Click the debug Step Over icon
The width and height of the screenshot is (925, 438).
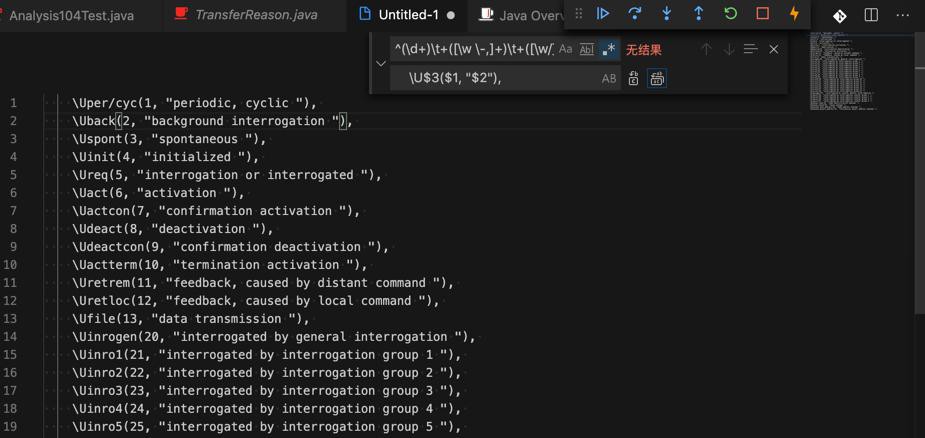click(635, 14)
